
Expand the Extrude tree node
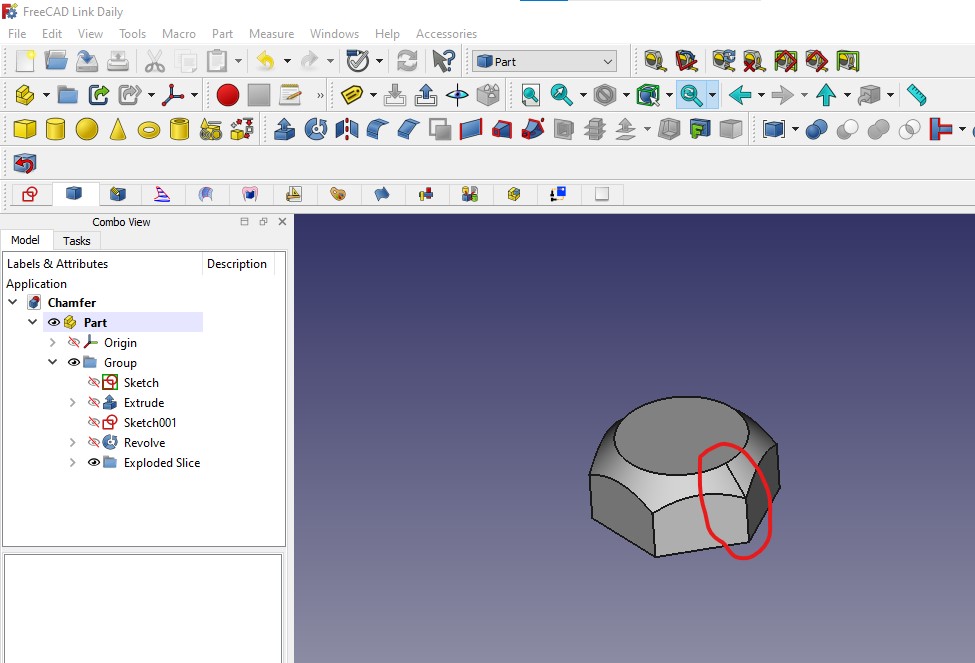[x=72, y=403]
